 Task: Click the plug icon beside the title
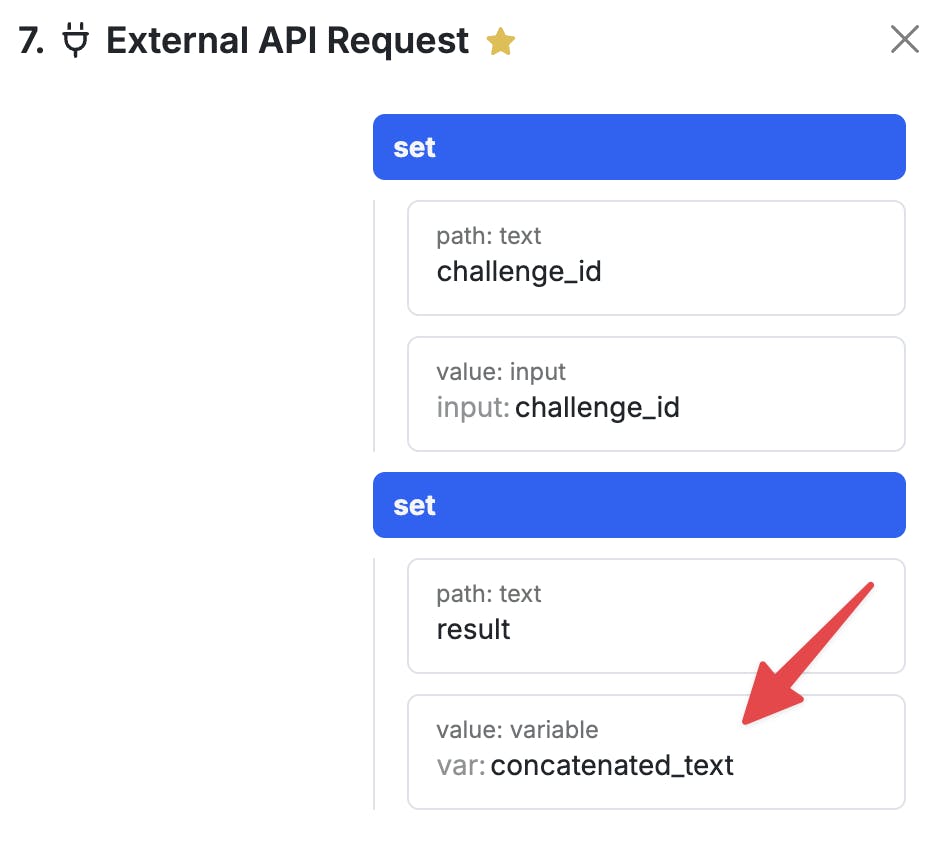point(75,42)
